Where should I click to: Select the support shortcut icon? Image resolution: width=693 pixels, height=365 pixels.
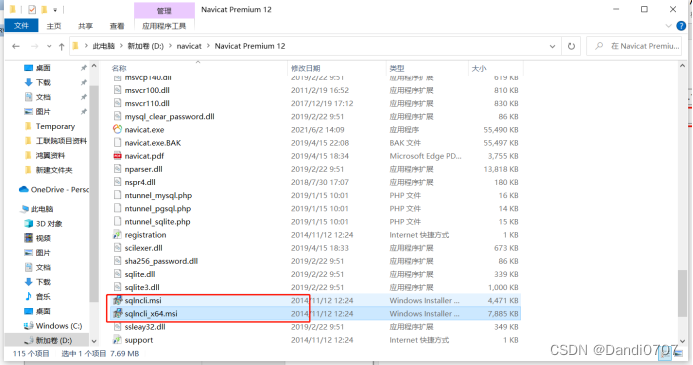click(x=117, y=340)
